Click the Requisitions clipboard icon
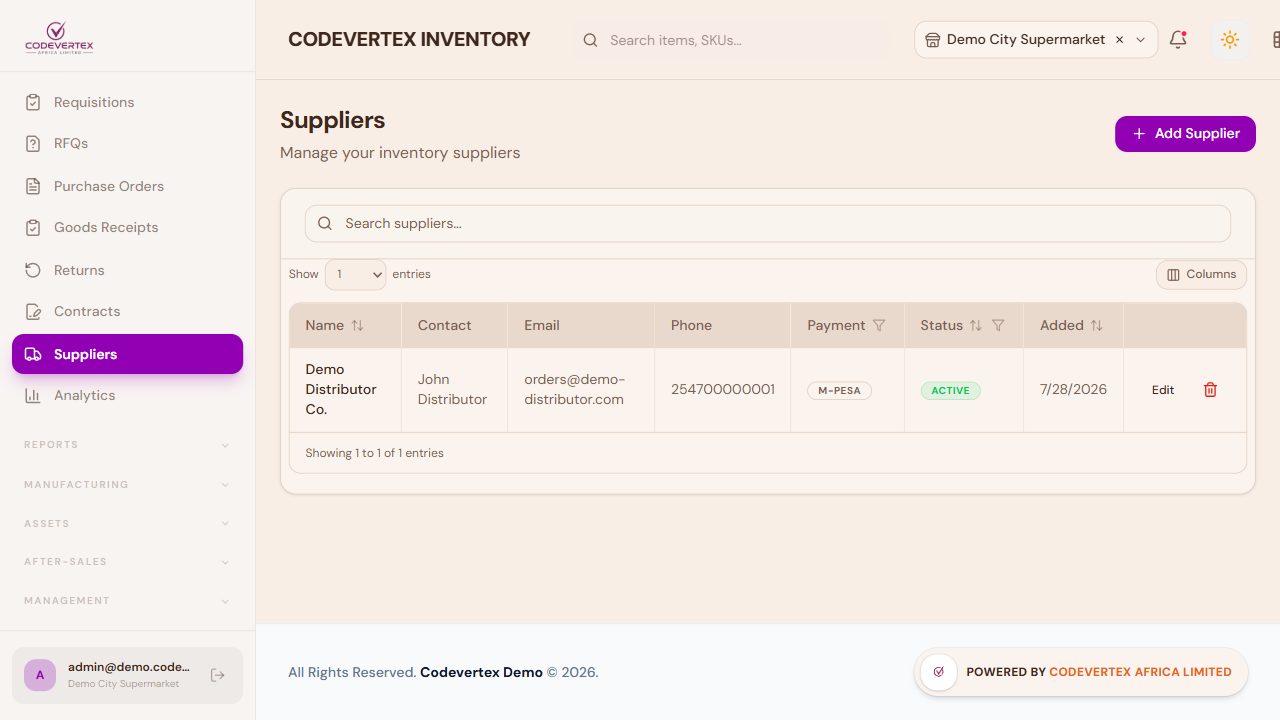This screenshot has height=720, width=1280. pyautogui.click(x=33, y=102)
